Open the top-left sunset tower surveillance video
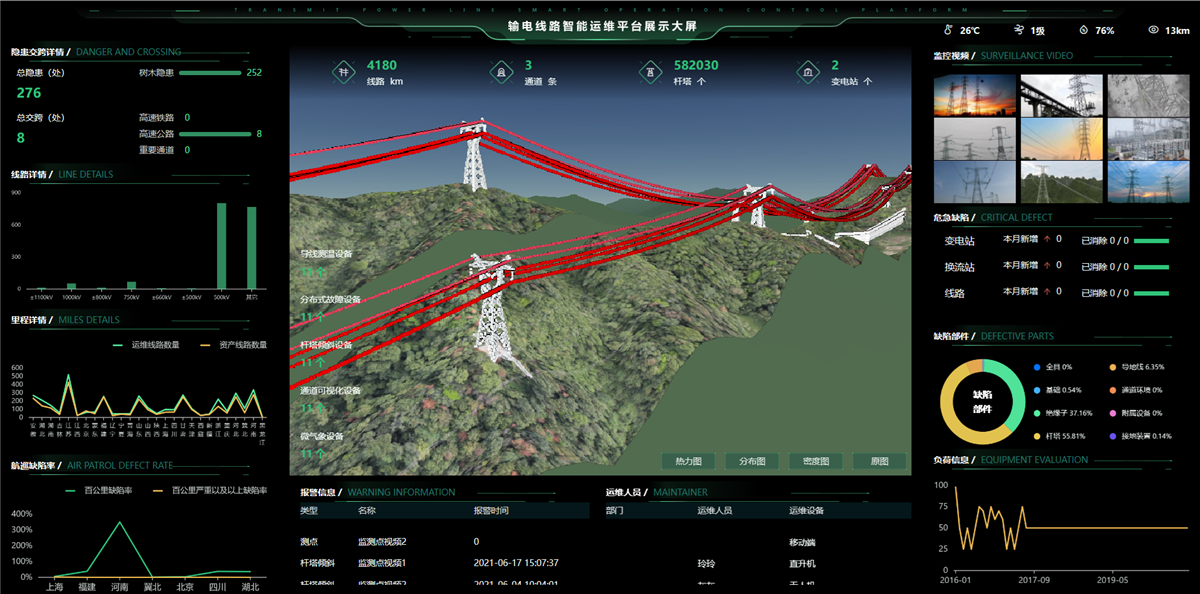 pos(973,96)
